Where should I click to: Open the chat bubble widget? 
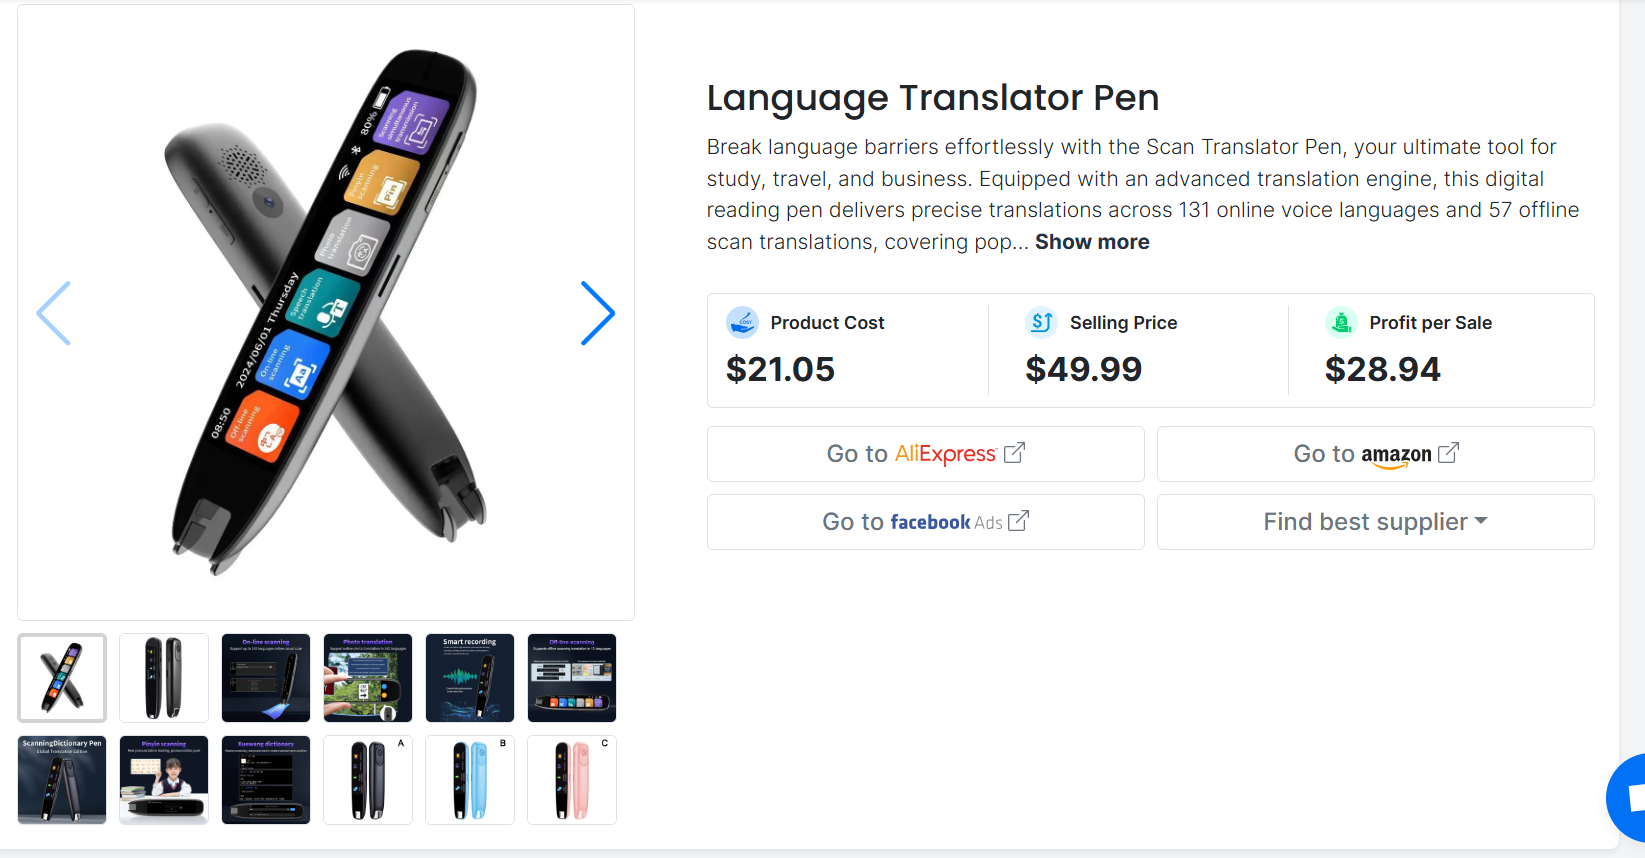pyautogui.click(x=1628, y=797)
